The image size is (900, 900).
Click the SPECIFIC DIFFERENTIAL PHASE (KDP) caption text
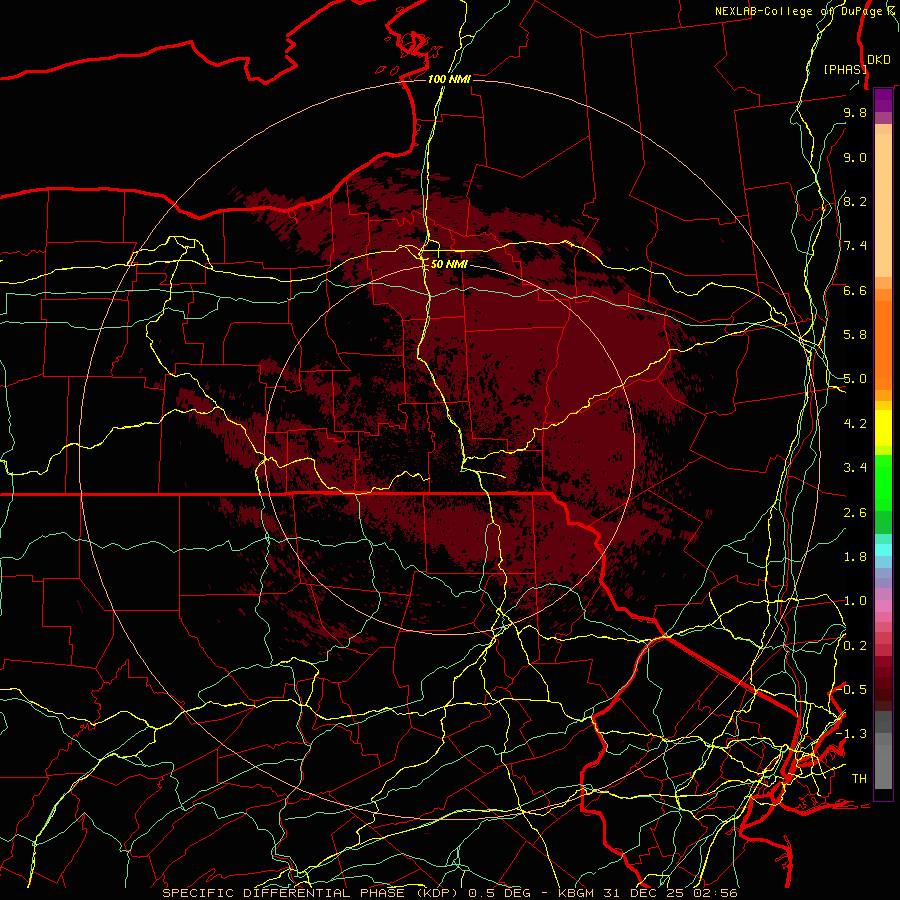tap(312, 893)
